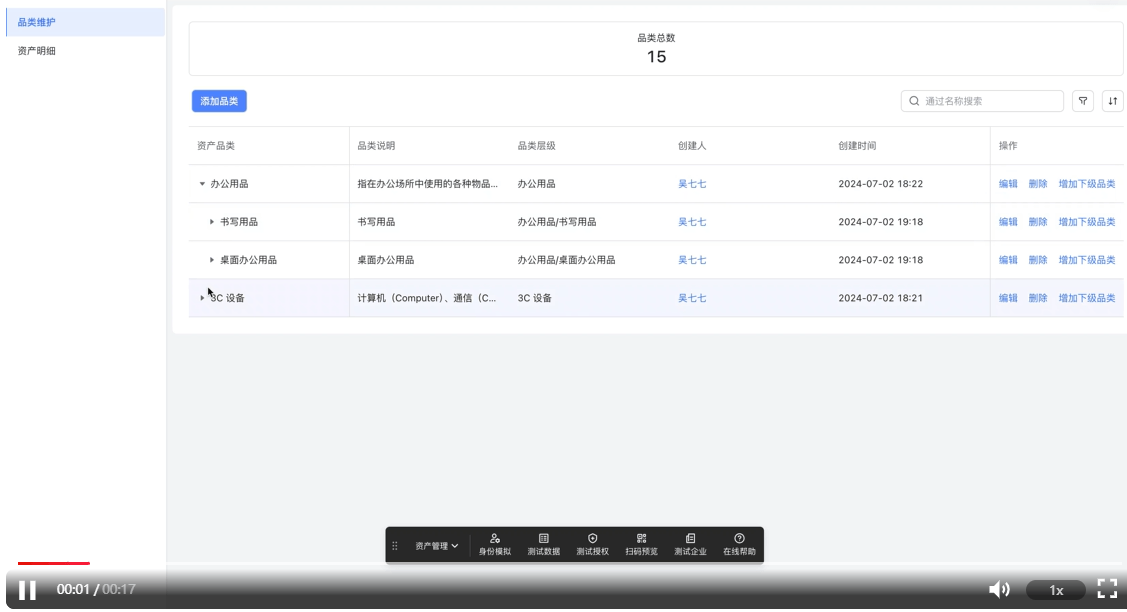Image resolution: width=1127 pixels, height=612 pixels.
Task: Click 编辑 for 办公用品 row
Action: pos(1008,183)
